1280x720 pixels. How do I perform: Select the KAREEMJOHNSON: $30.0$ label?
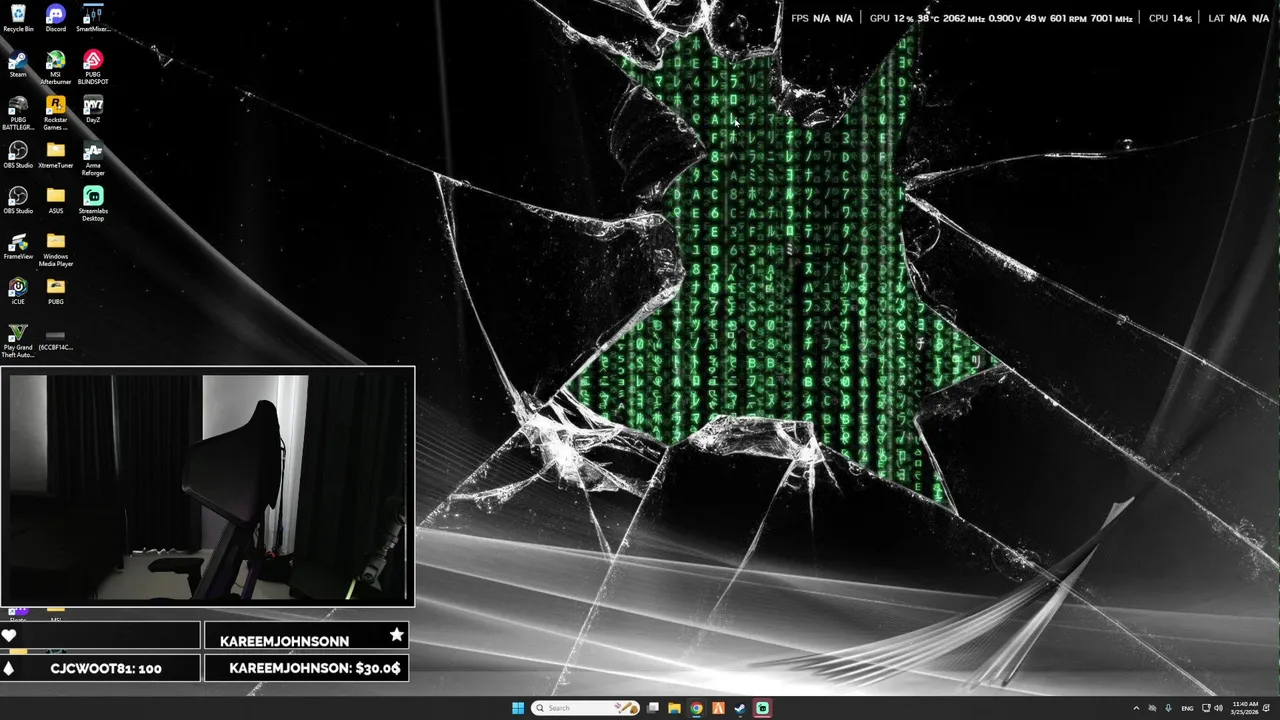point(315,668)
